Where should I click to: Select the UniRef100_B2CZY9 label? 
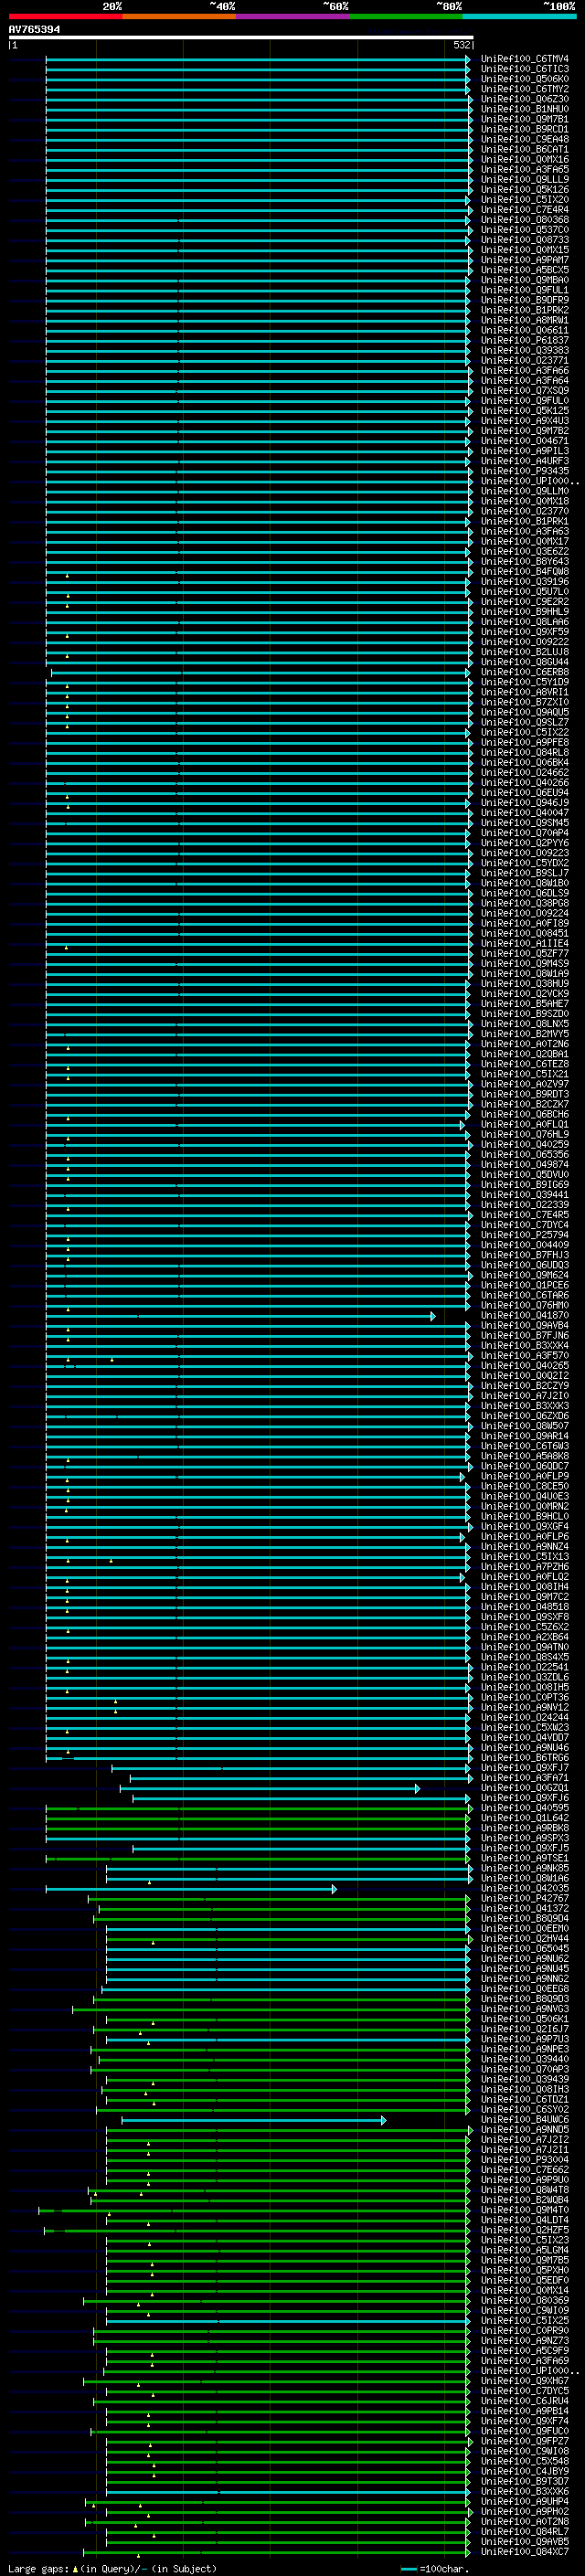pos(525,1385)
